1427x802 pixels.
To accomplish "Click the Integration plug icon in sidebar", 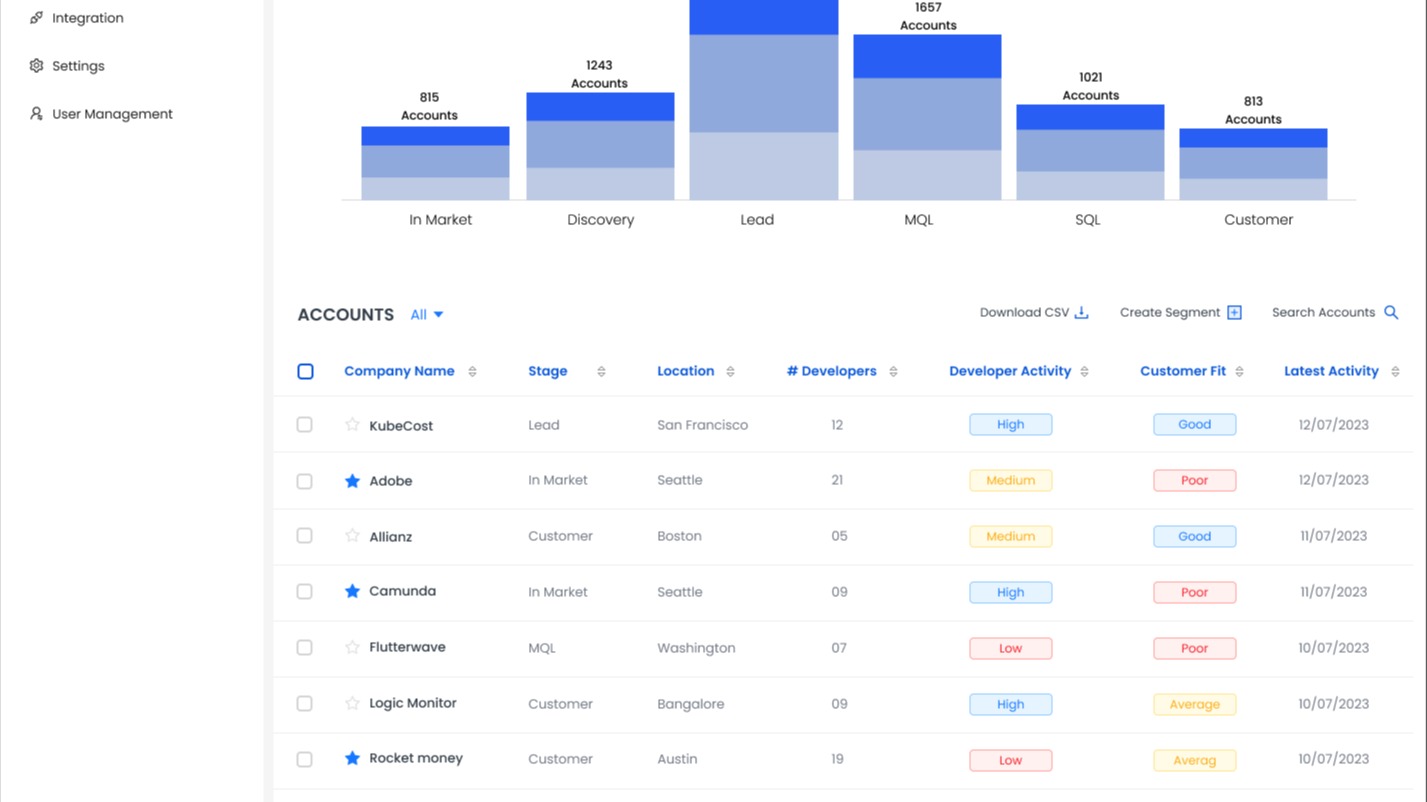I will click(37, 18).
